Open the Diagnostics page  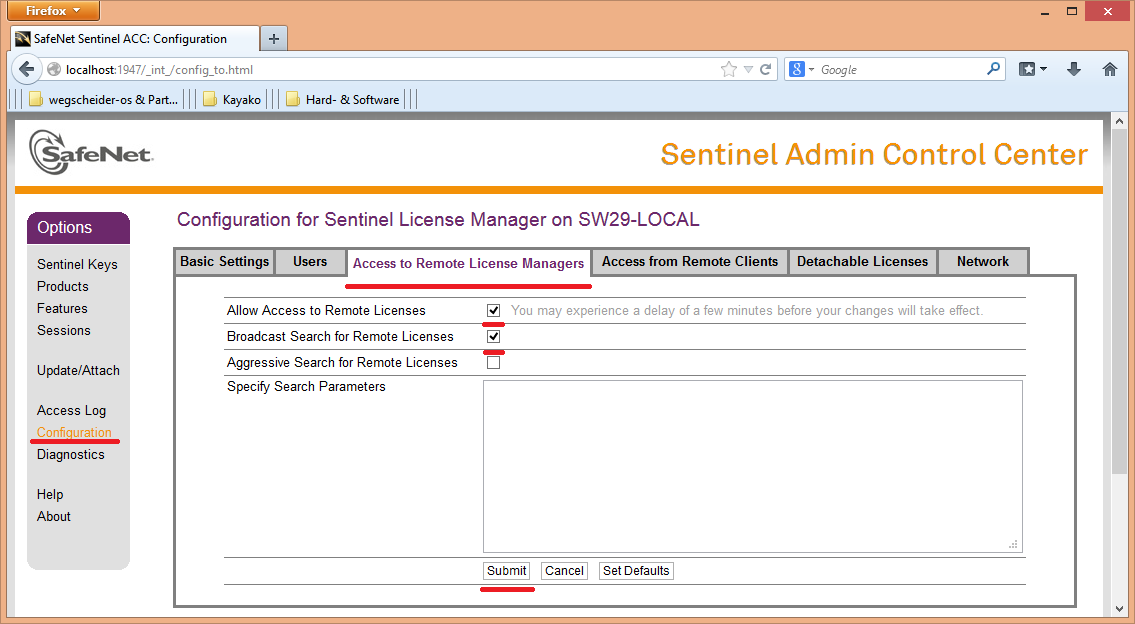coord(70,455)
